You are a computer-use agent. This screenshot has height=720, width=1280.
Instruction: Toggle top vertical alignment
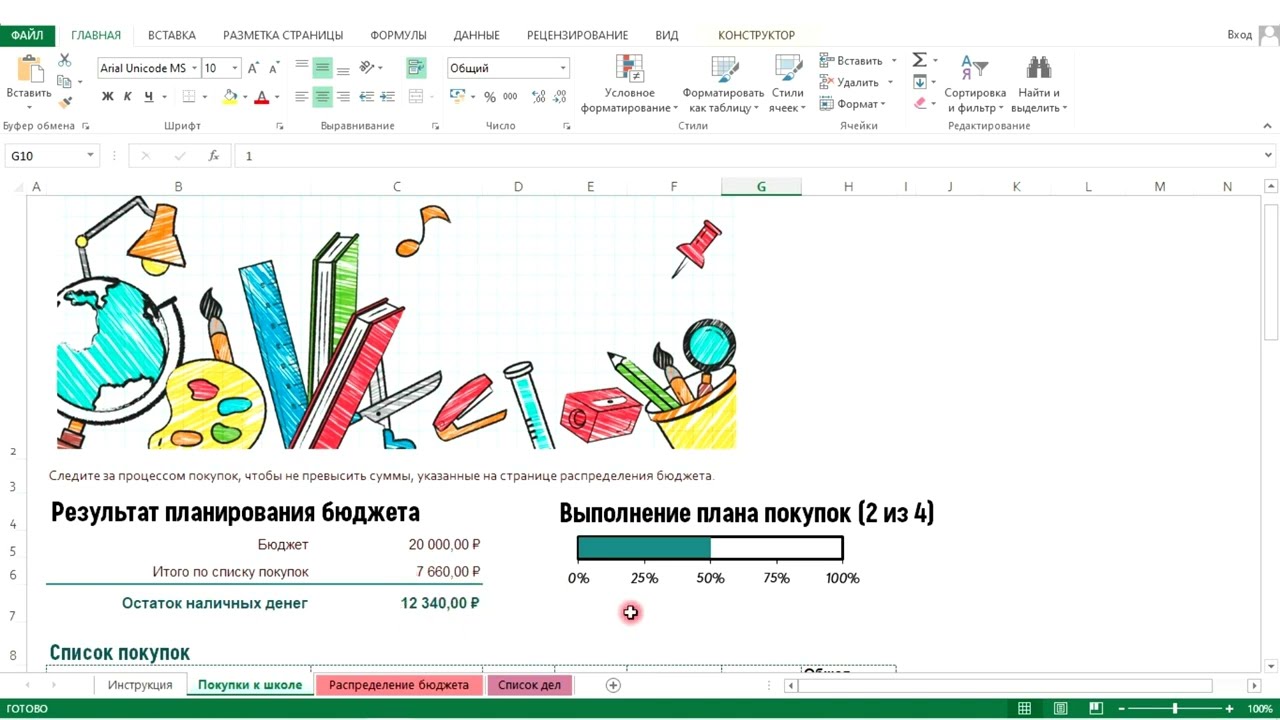302,68
